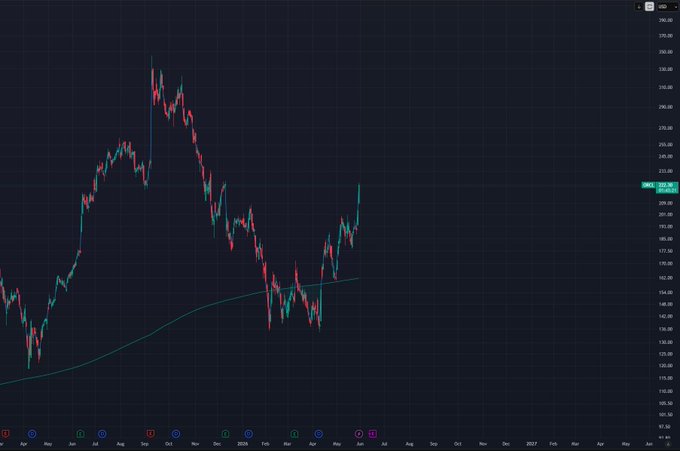Viewport: 680px width, 451px height.
Task: Click the 2026 year label on time axis
Action: click(x=242, y=444)
